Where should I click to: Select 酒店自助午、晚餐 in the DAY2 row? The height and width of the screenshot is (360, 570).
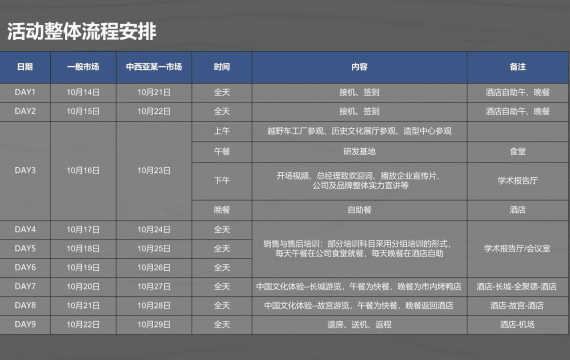tap(518, 112)
